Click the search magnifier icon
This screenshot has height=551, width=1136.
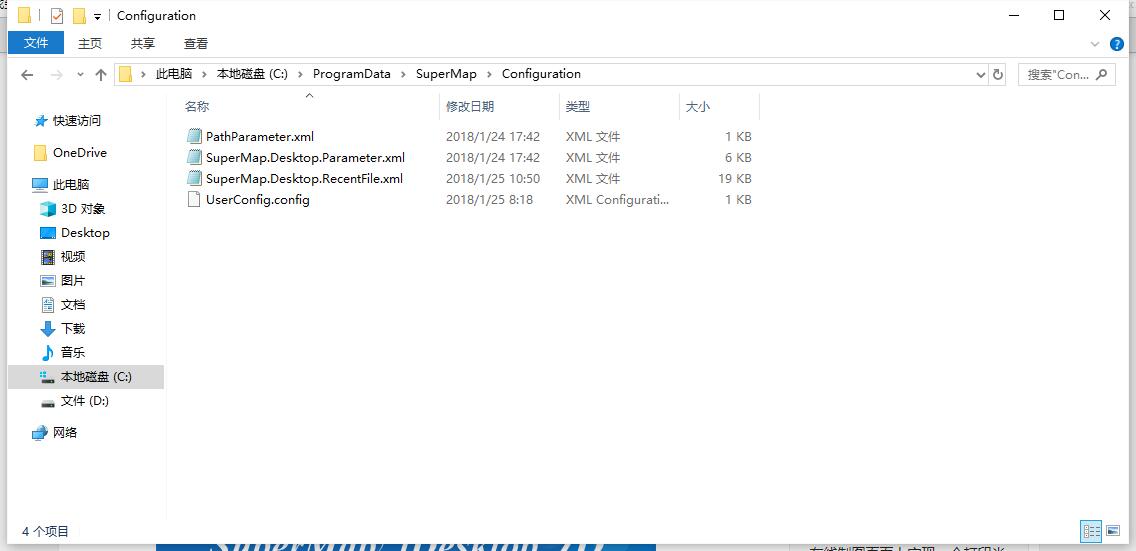point(1102,74)
